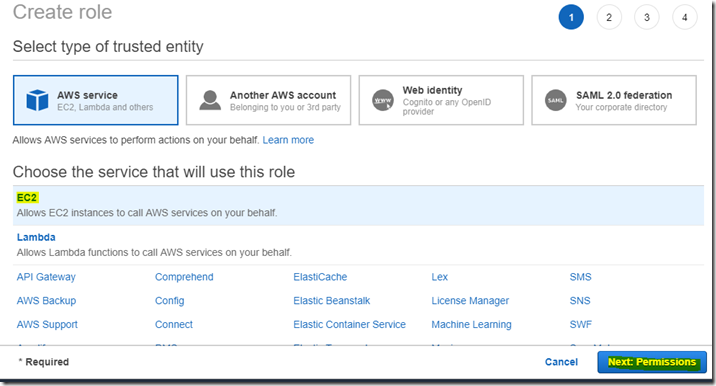The height and width of the screenshot is (386, 716).
Task: Select the Config service
Action: click(x=169, y=301)
